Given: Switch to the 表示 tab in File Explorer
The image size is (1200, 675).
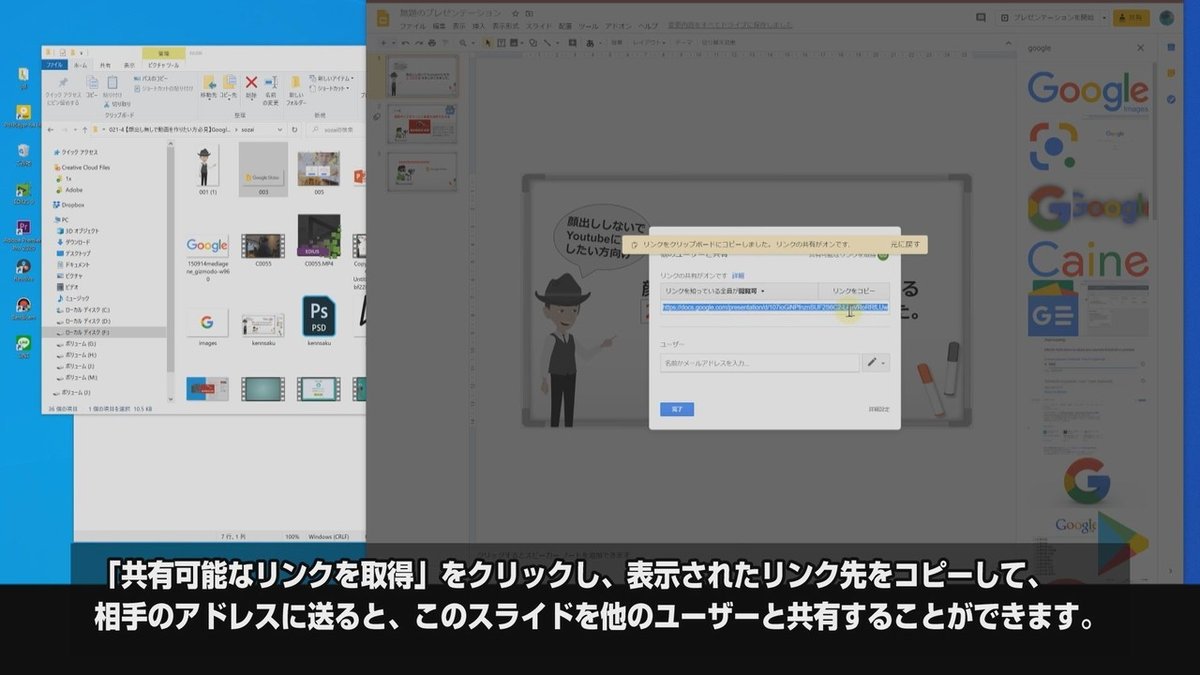Looking at the screenshot, I should [129, 65].
